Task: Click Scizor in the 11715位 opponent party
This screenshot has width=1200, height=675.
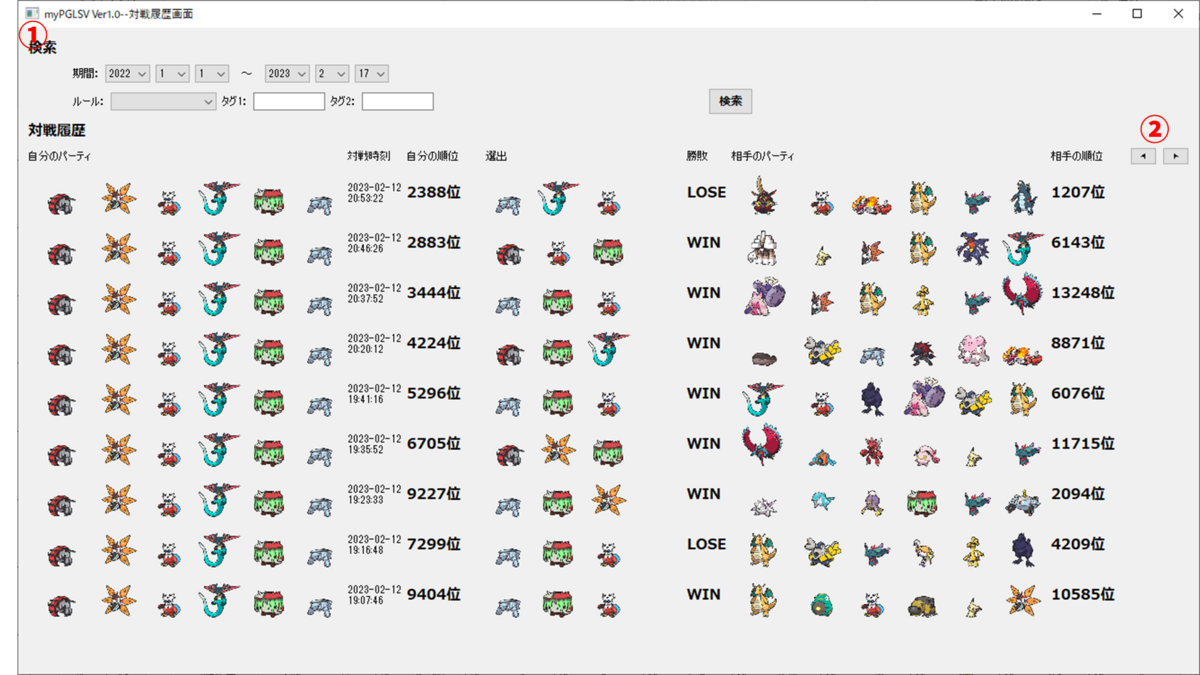Action: (872, 451)
